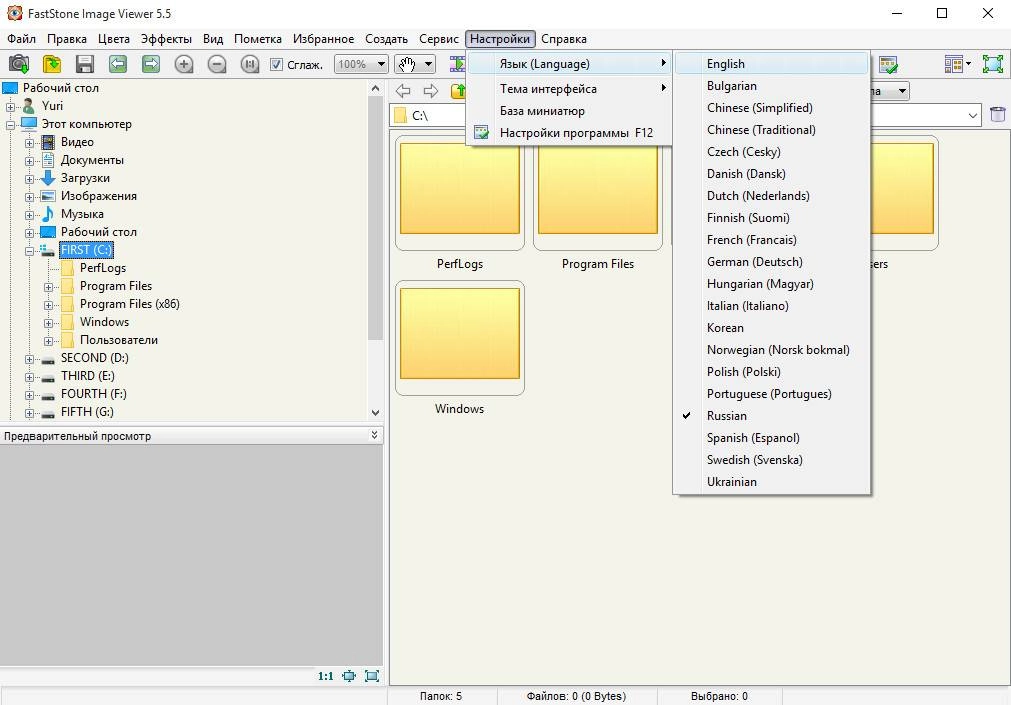The width and height of the screenshot is (1011, 705).
Task: Expand the Yuri tree node
Action: pos(11,106)
